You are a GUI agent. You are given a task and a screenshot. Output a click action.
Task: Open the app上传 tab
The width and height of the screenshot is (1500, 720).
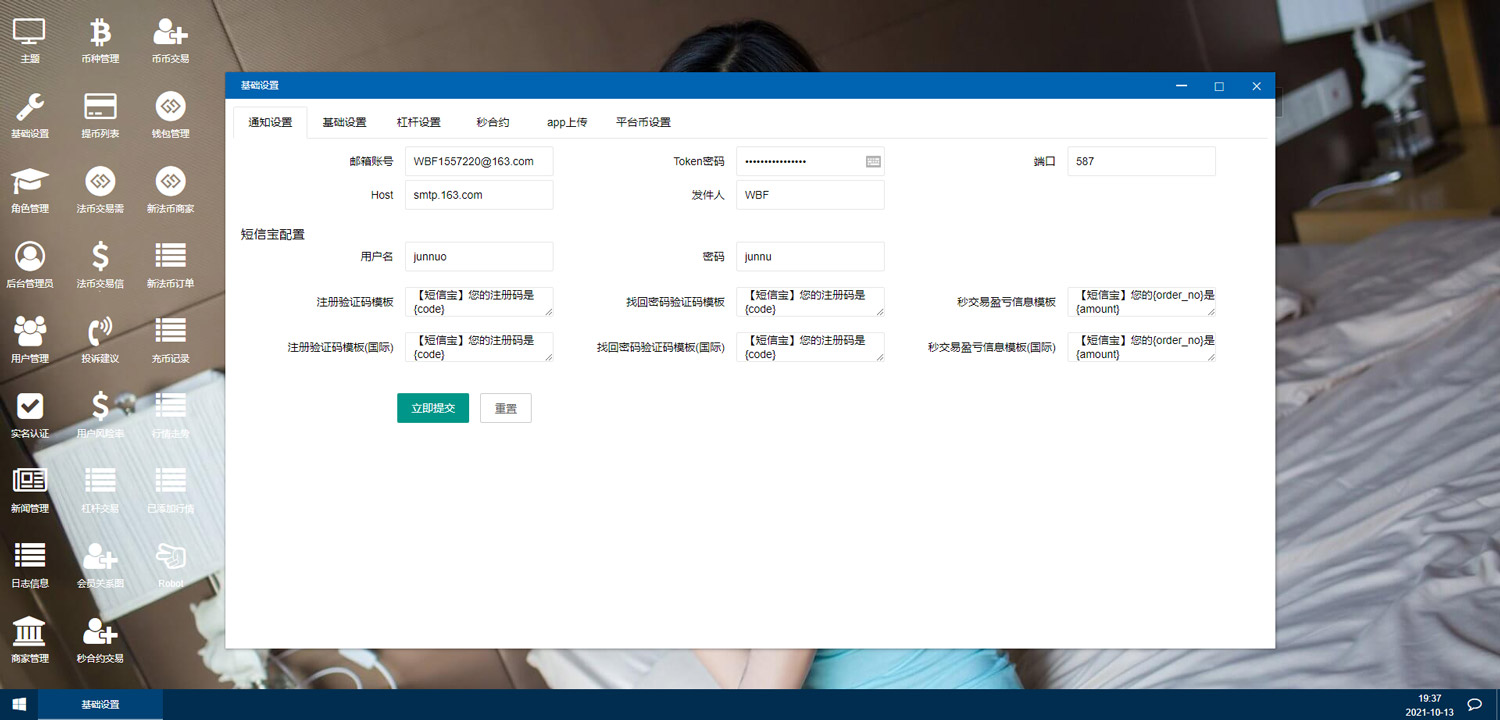click(x=567, y=122)
